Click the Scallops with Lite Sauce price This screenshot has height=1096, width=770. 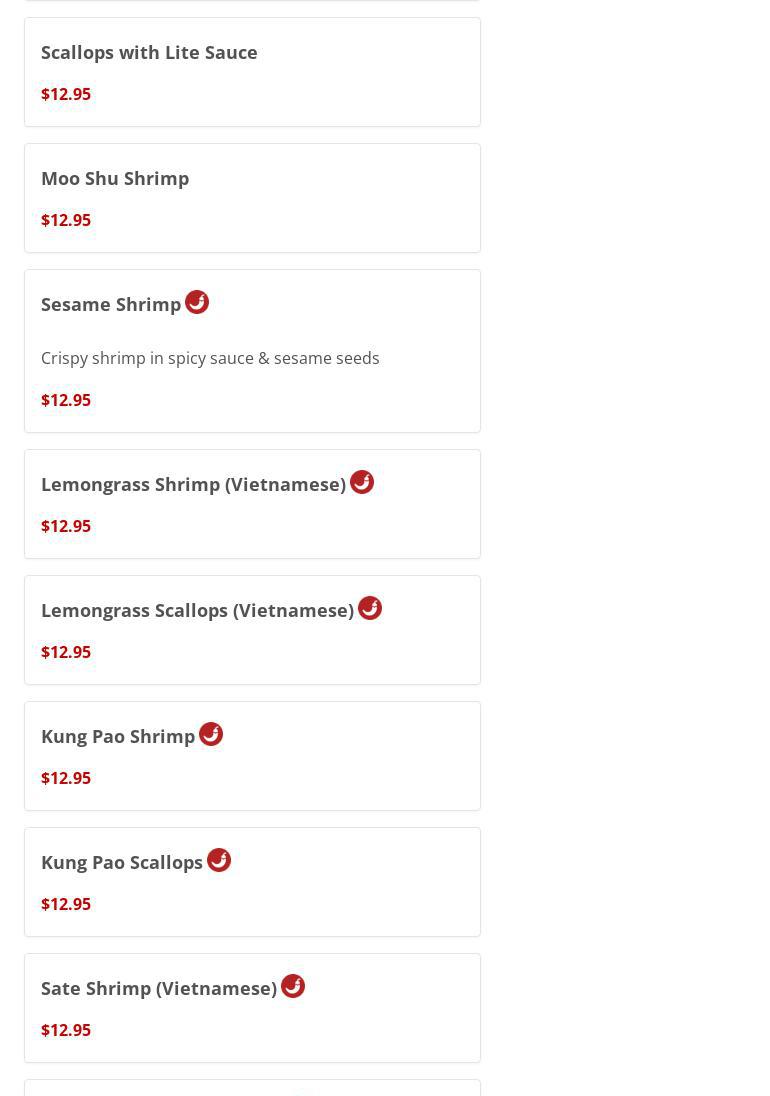point(66,94)
